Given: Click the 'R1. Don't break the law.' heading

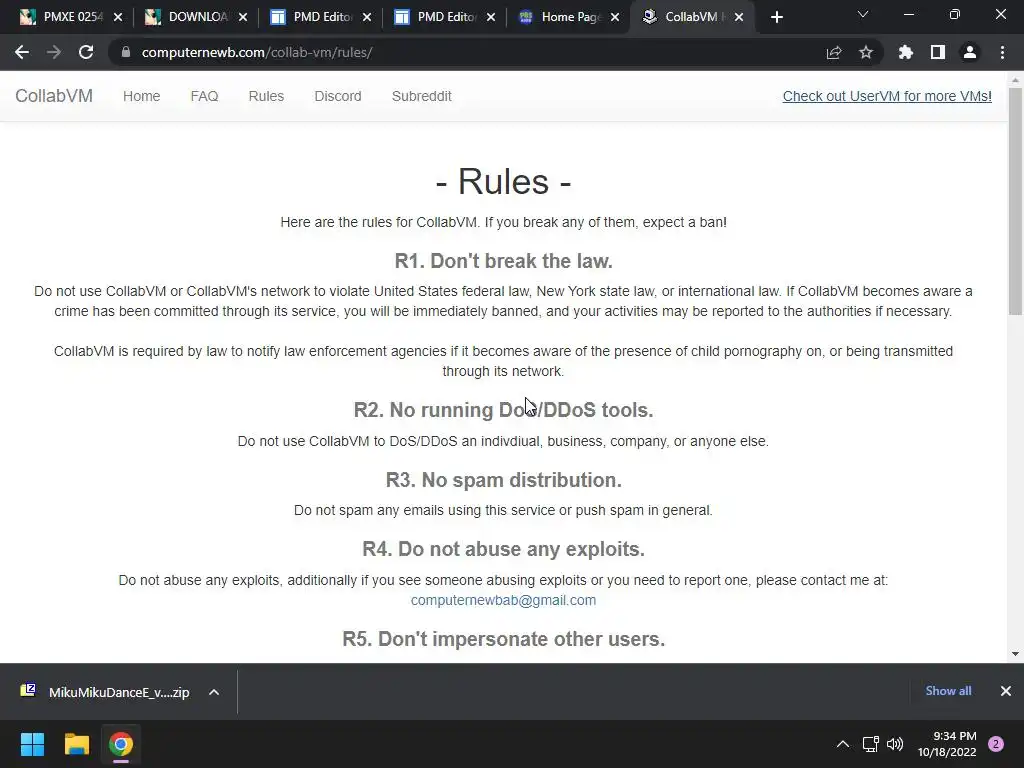Looking at the screenshot, I should pos(504,261).
